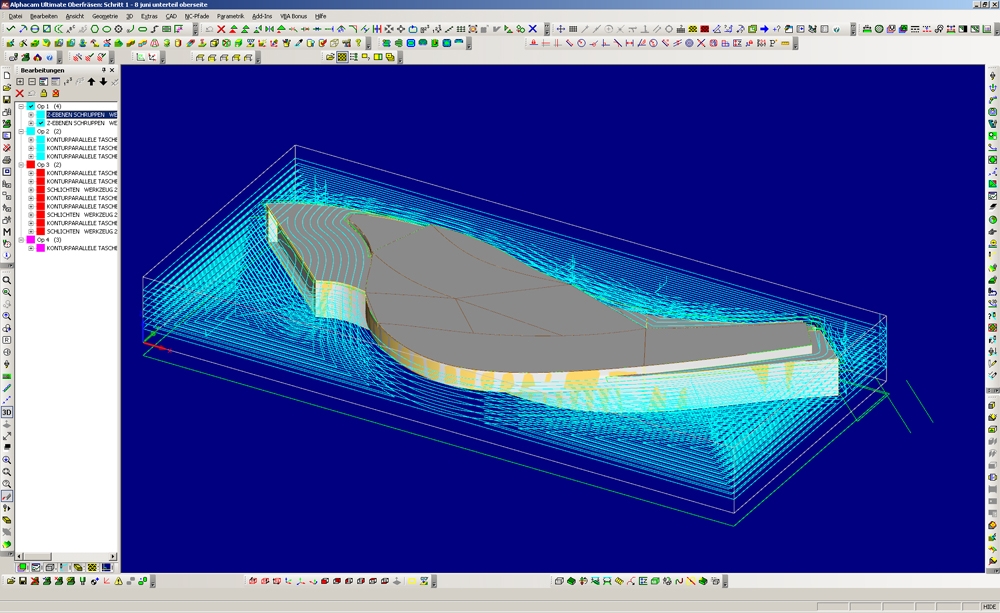Viewport: 1000px width, 613px height.
Task: Tick the box of the highlighted Z-EBENEN SCHRUPPEN row
Action: (x=41, y=115)
